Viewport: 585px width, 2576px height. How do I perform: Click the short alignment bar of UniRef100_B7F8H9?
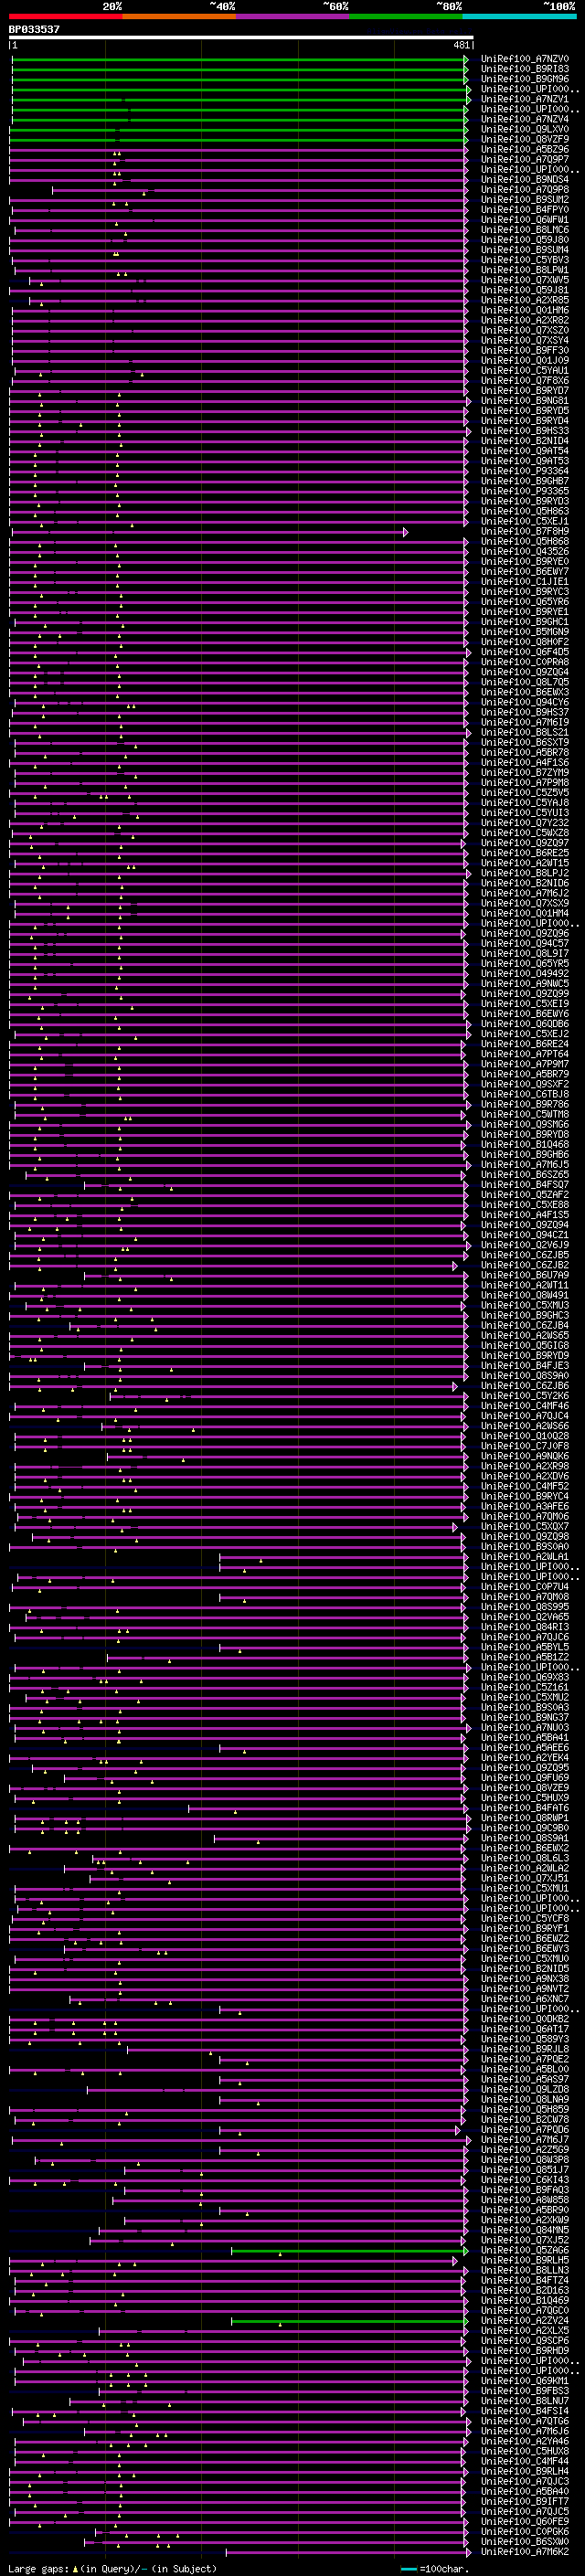(x=209, y=532)
